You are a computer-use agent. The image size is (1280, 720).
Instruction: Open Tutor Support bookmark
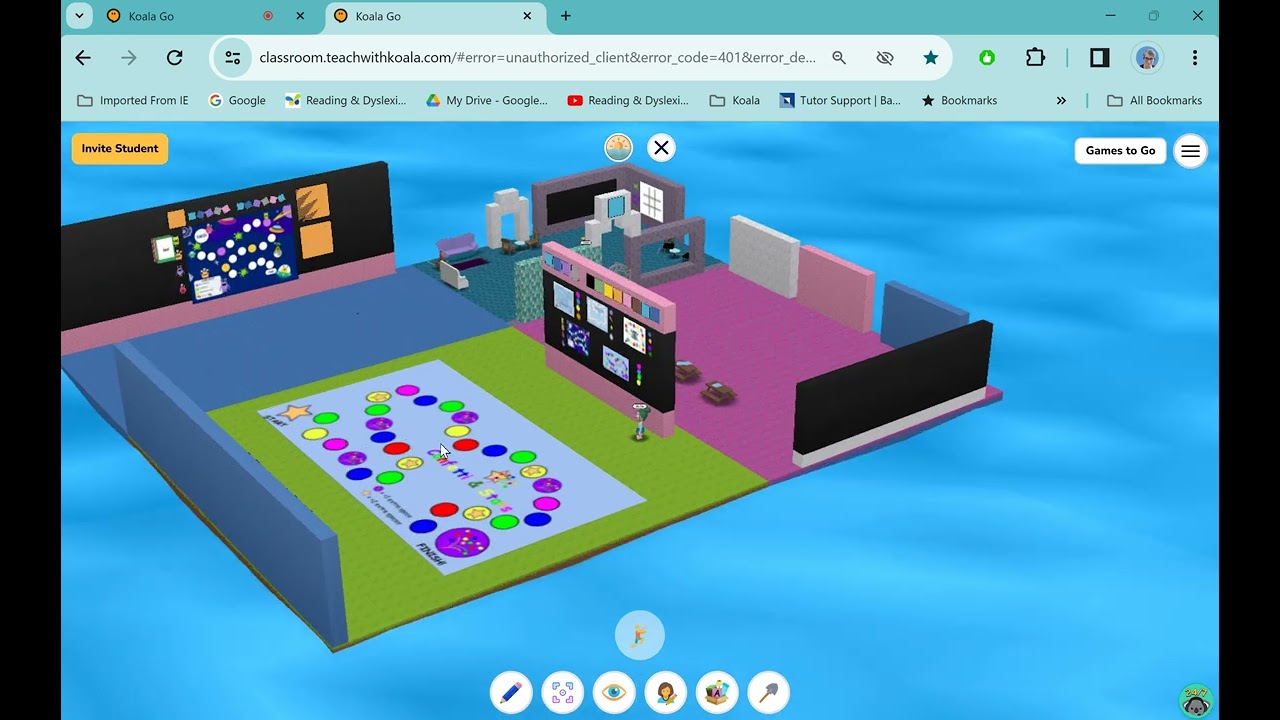pos(840,100)
